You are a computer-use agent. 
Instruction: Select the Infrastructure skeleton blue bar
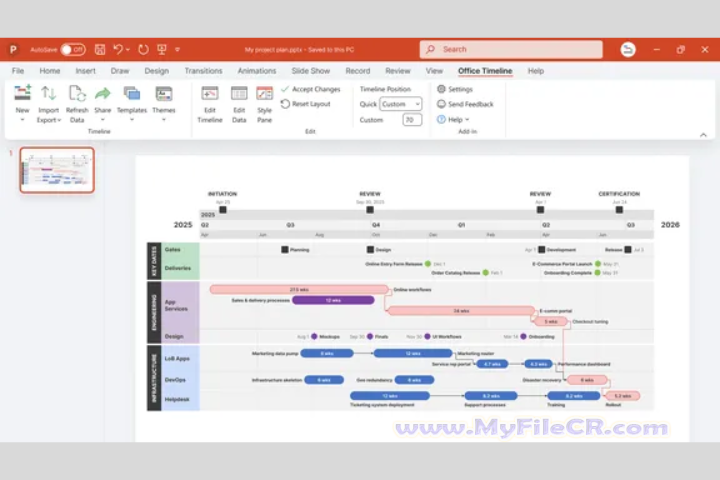pos(324,380)
